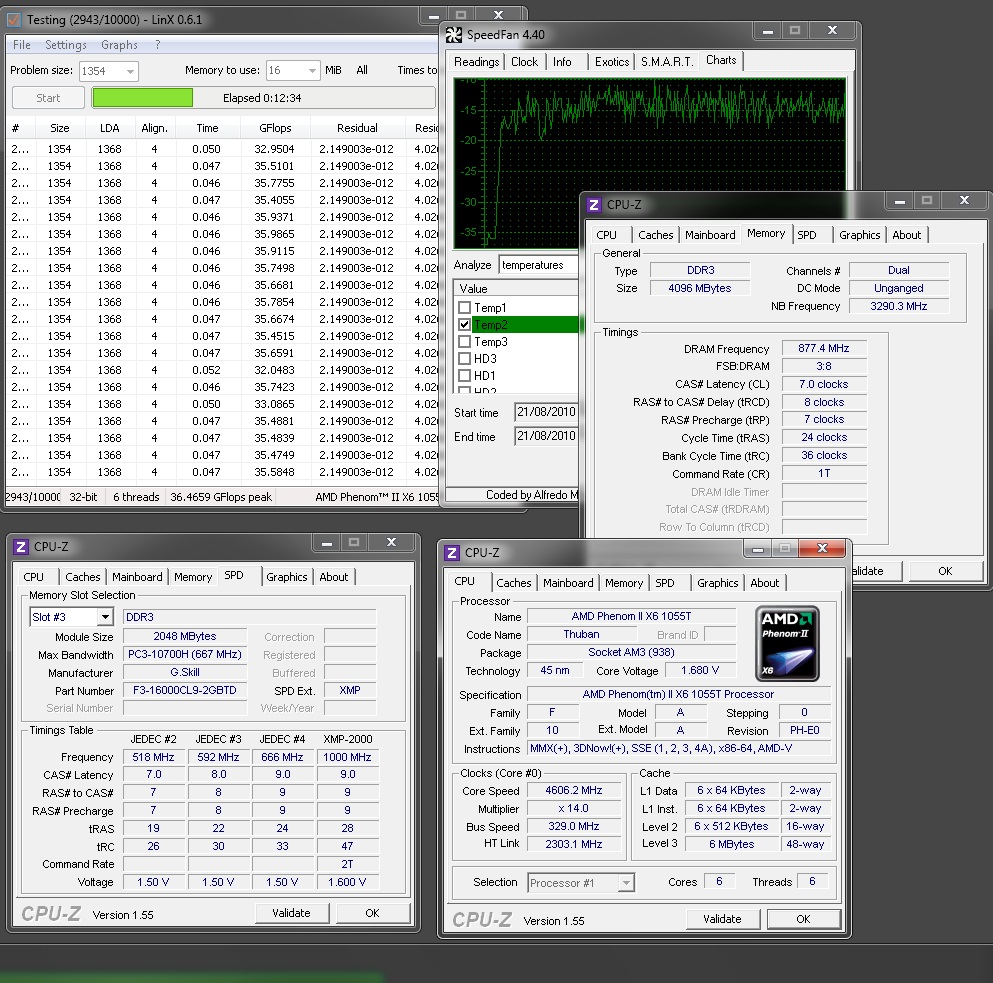This screenshot has width=993, height=983.
Task: Open Memory tab in CPU-Z processor window
Action: 624,583
